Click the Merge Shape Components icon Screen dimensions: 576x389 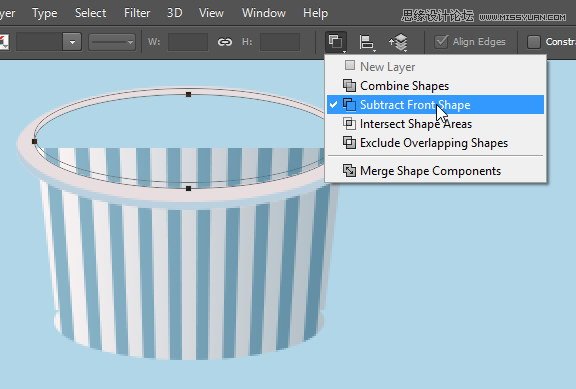(349, 171)
